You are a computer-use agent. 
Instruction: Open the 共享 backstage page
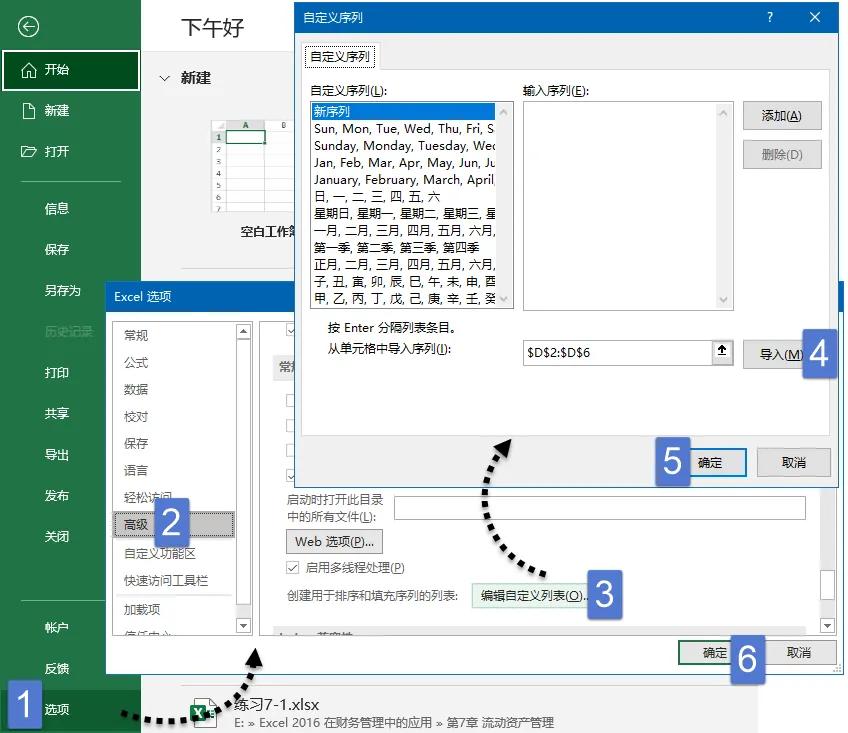point(56,413)
